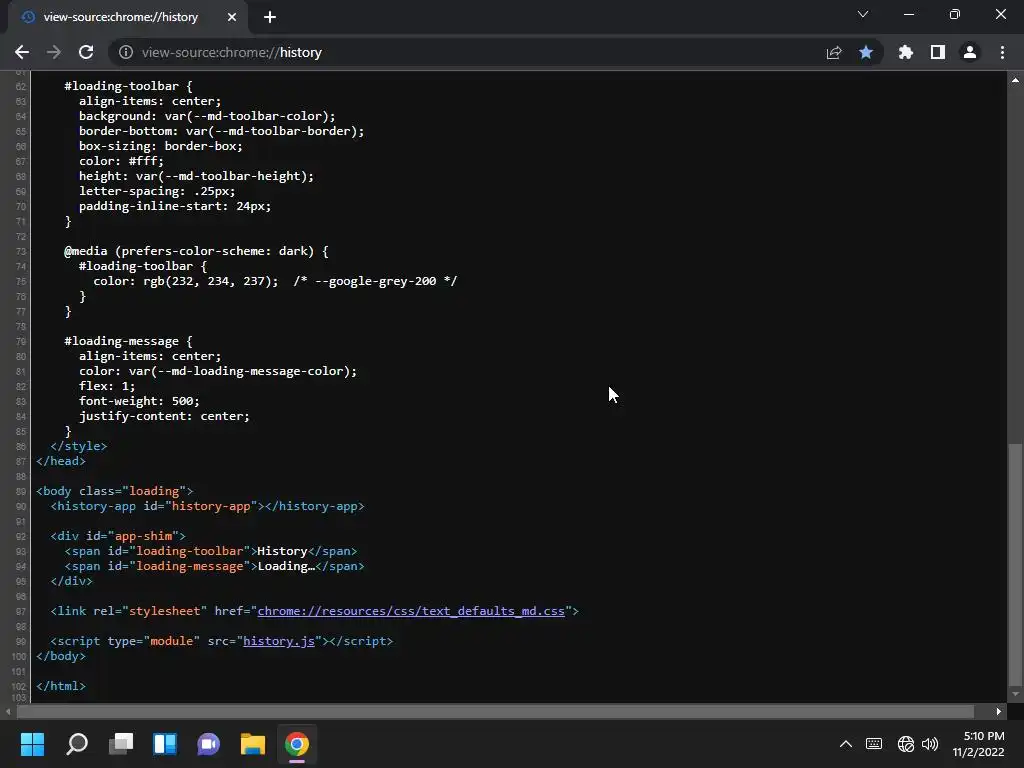Open Windows taskbar search
This screenshot has height=768, width=1024.
(x=77, y=744)
